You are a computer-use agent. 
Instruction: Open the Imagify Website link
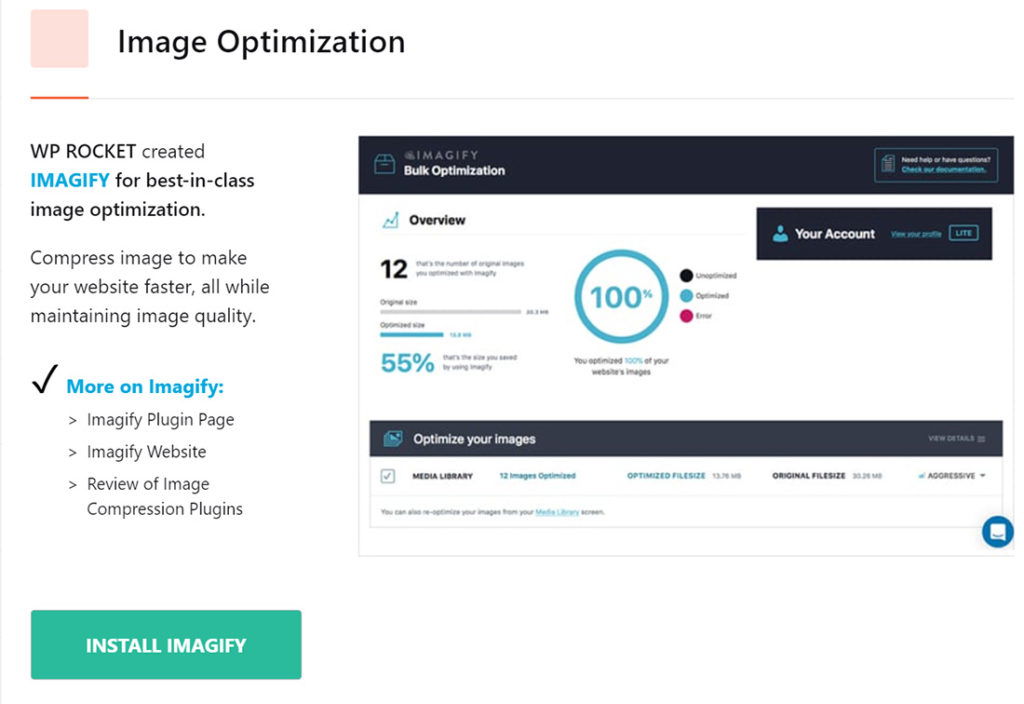click(146, 452)
